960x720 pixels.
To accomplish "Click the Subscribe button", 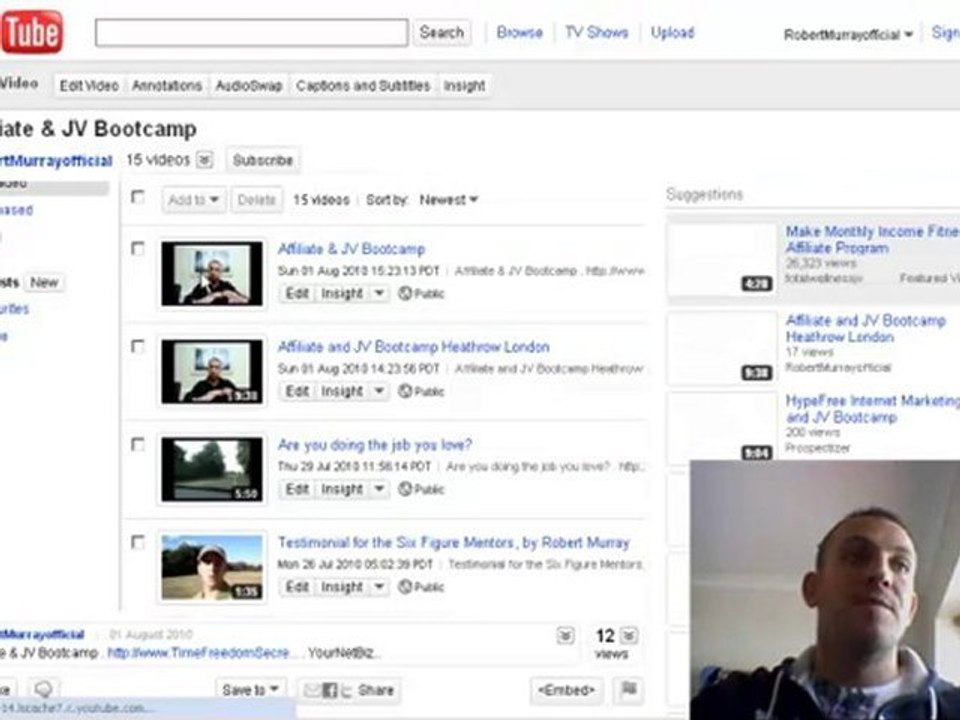I will [263, 160].
